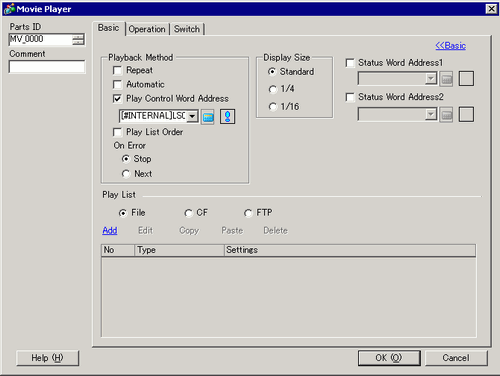This screenshot has width=500, height=376.
Task: Click the Movie Player title bar icon
Action: point(9,9)
